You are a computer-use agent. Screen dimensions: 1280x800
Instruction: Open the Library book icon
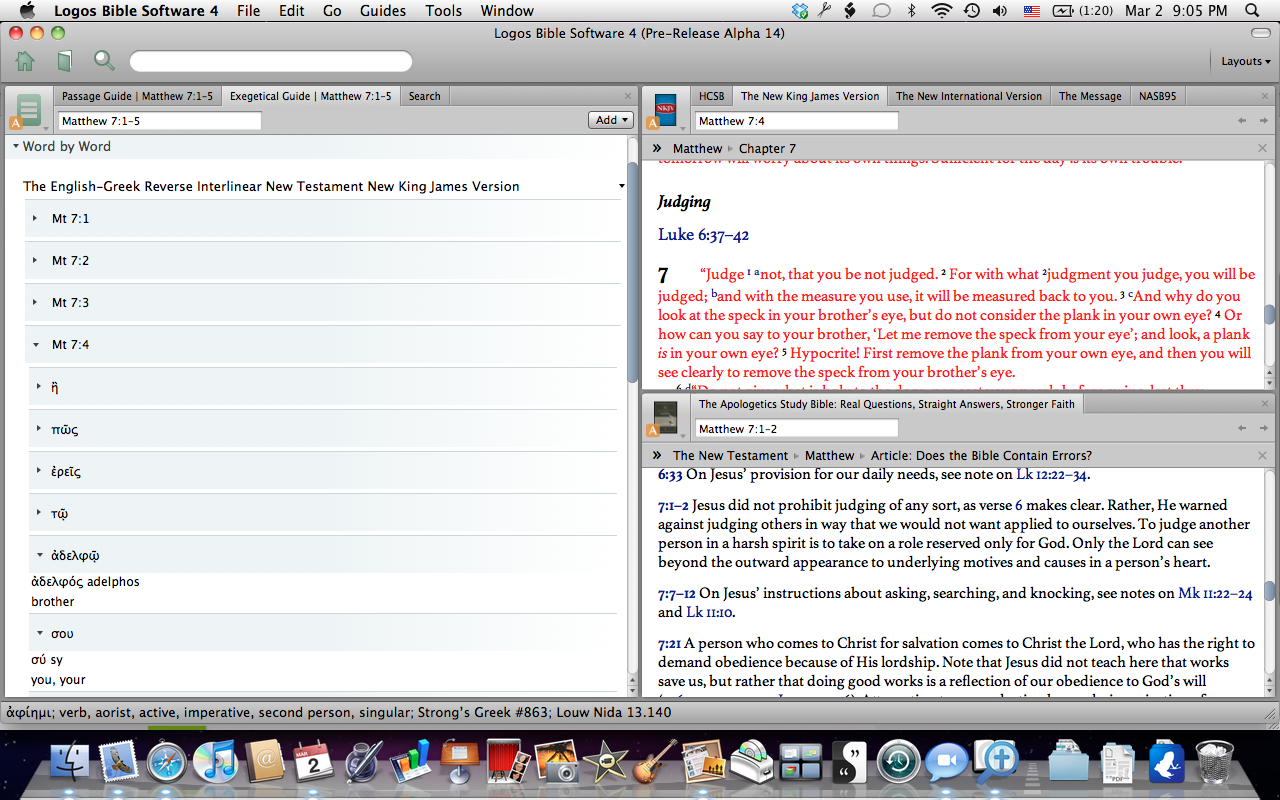tap(64, 61)
